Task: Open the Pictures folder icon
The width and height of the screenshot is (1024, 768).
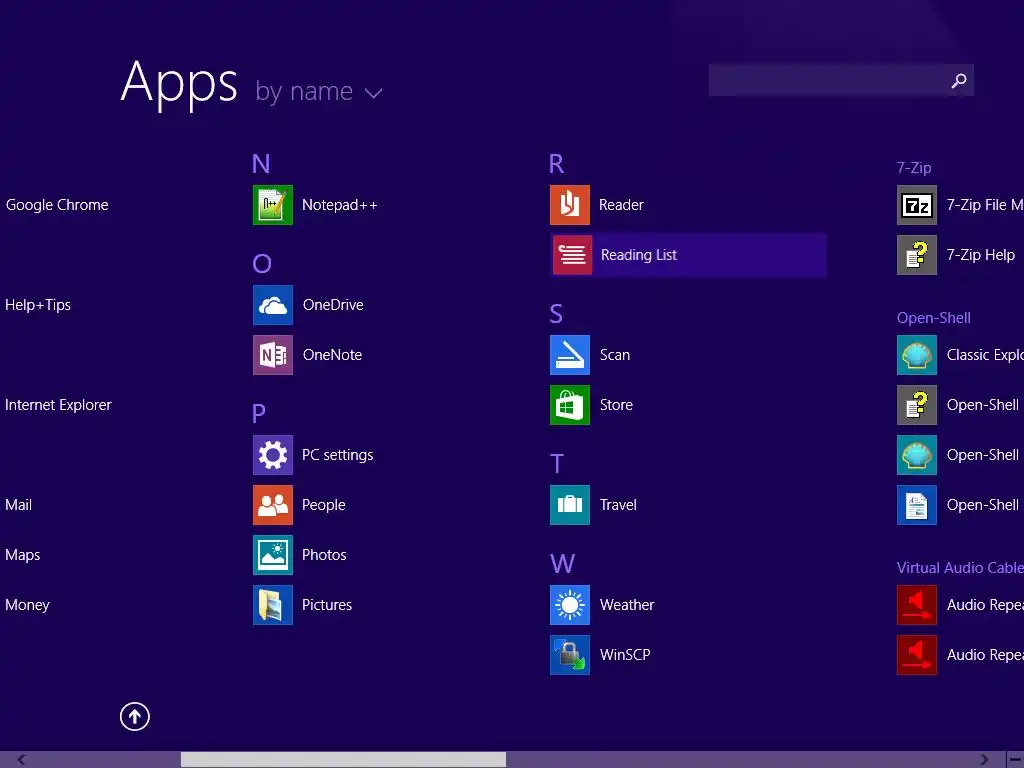Action: (273, 605)
